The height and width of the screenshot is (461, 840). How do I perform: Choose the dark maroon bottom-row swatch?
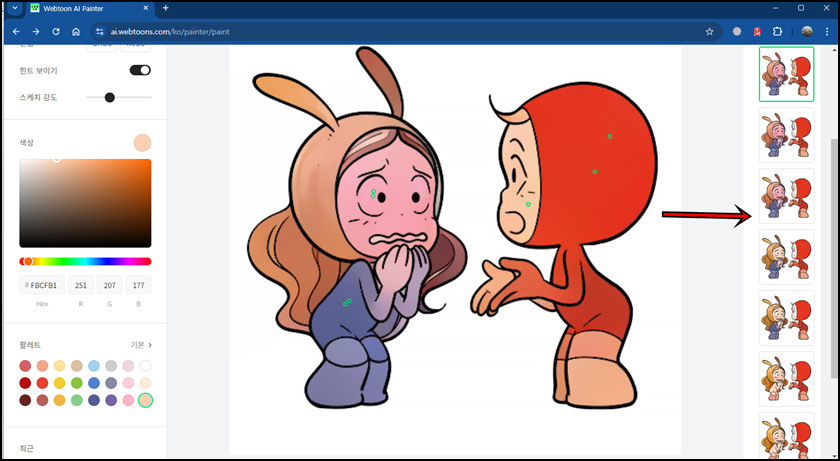(x=25, y=400)
